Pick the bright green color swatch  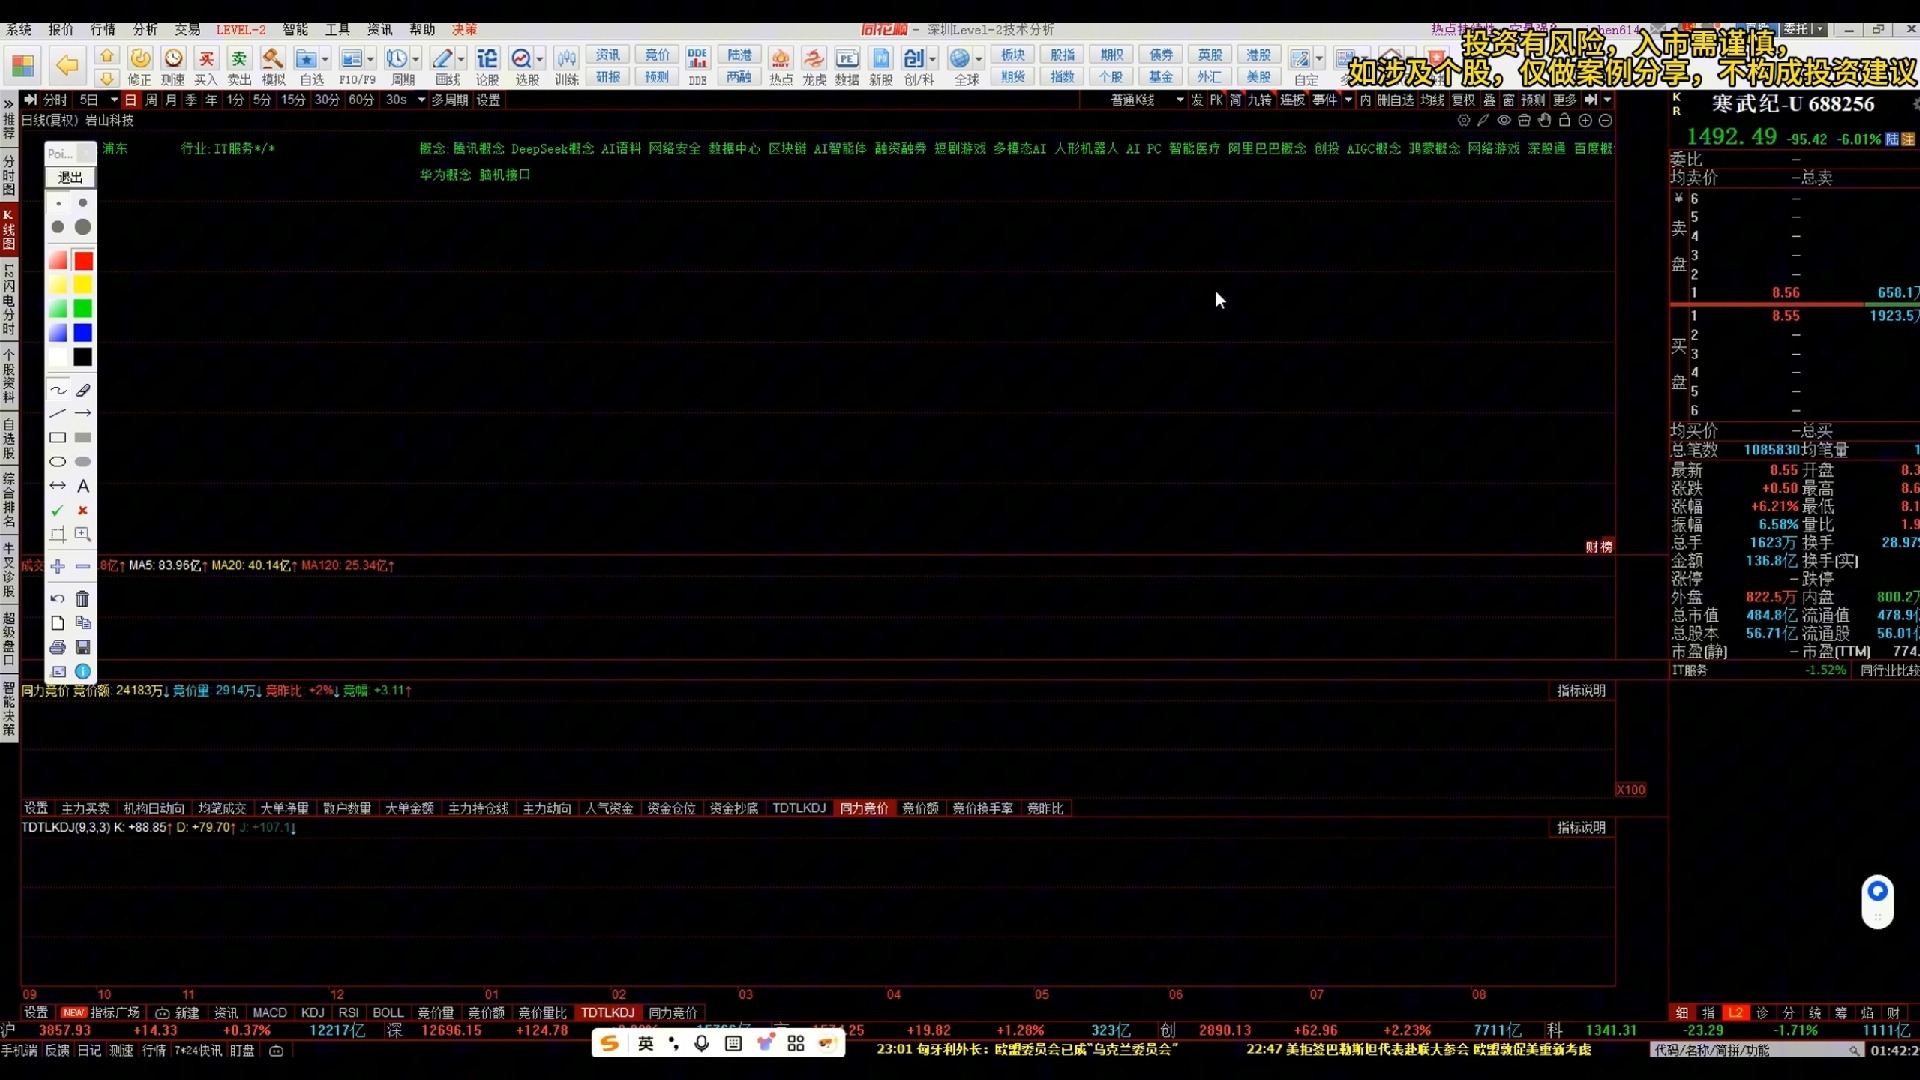coord(83,309)
